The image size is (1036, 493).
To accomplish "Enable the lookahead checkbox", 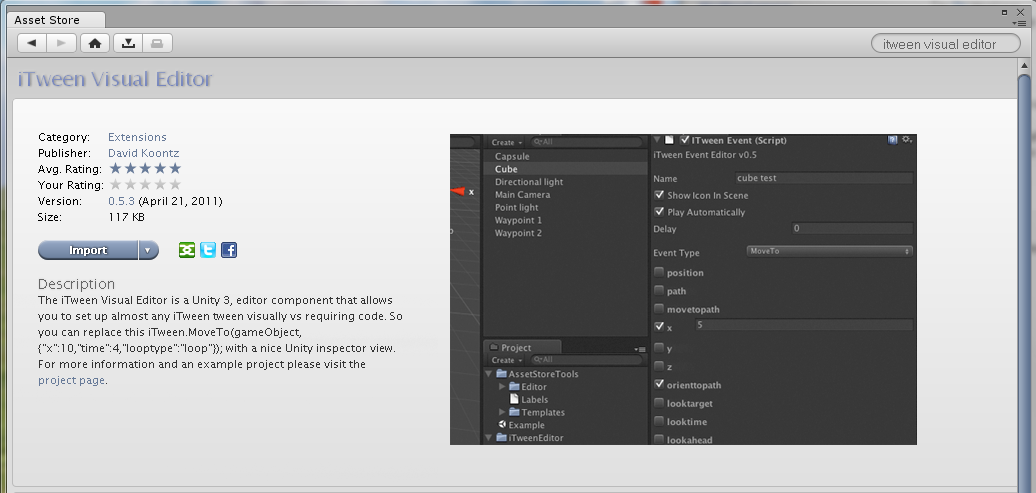I will (659, 440).
